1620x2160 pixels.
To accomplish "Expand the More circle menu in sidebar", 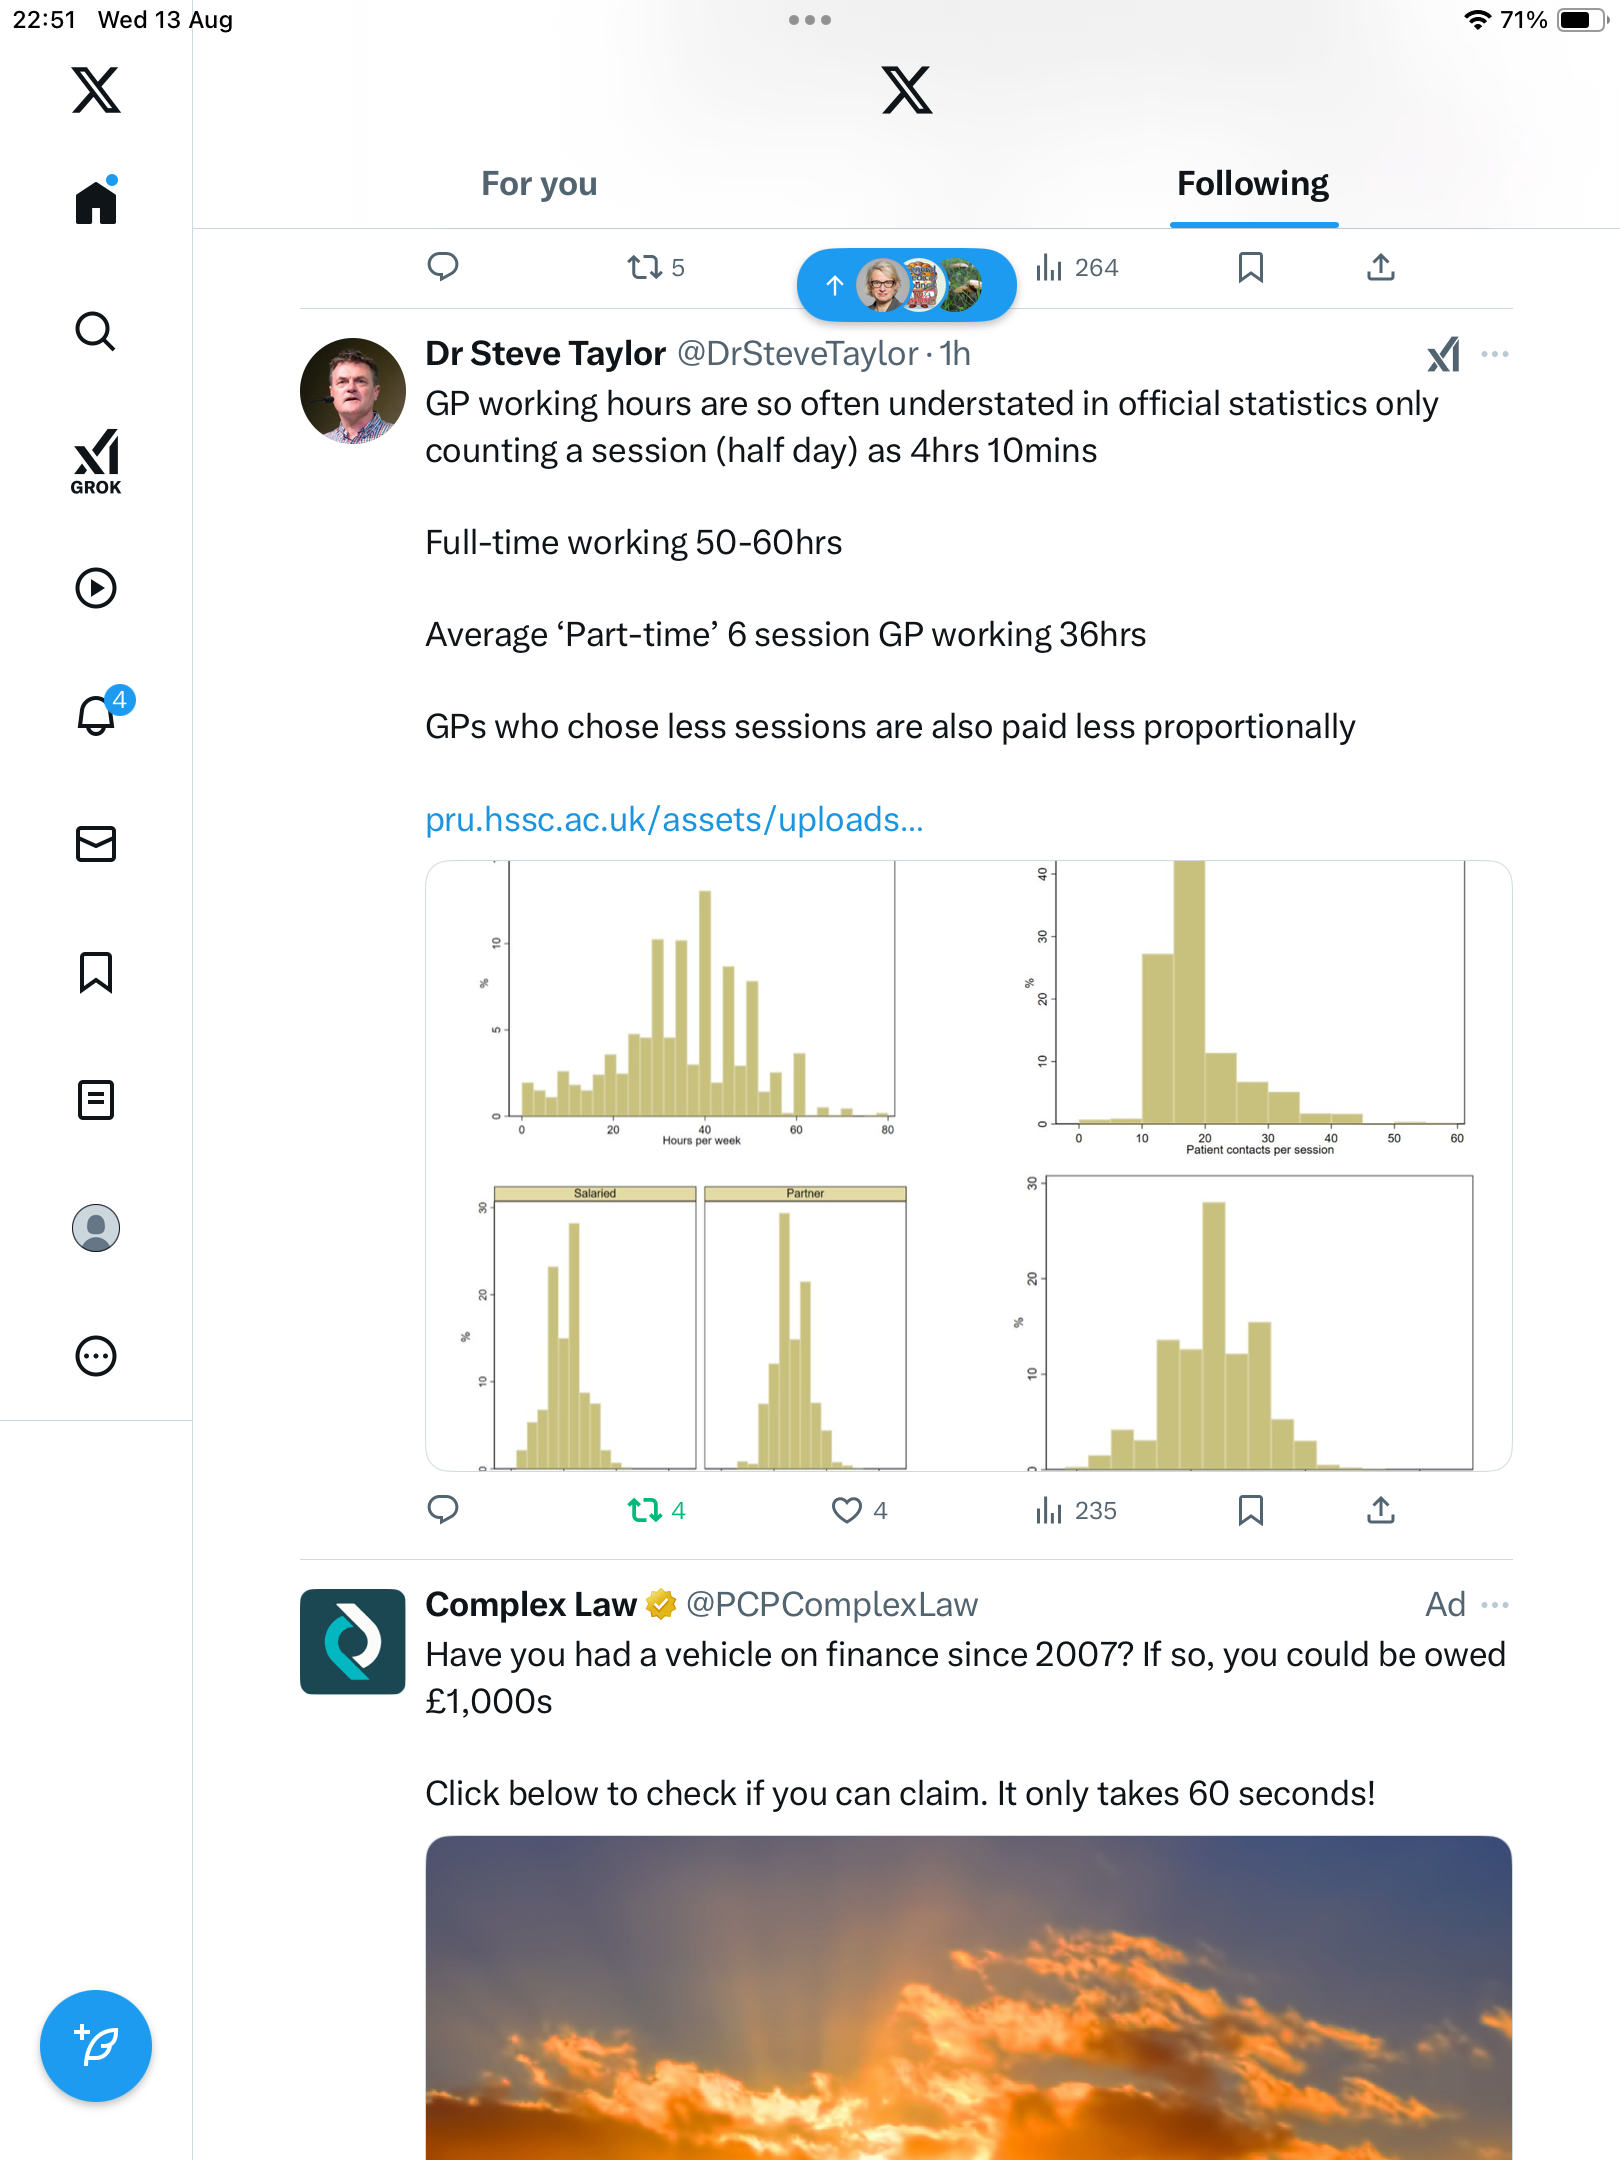I will tap(96, 1356).
